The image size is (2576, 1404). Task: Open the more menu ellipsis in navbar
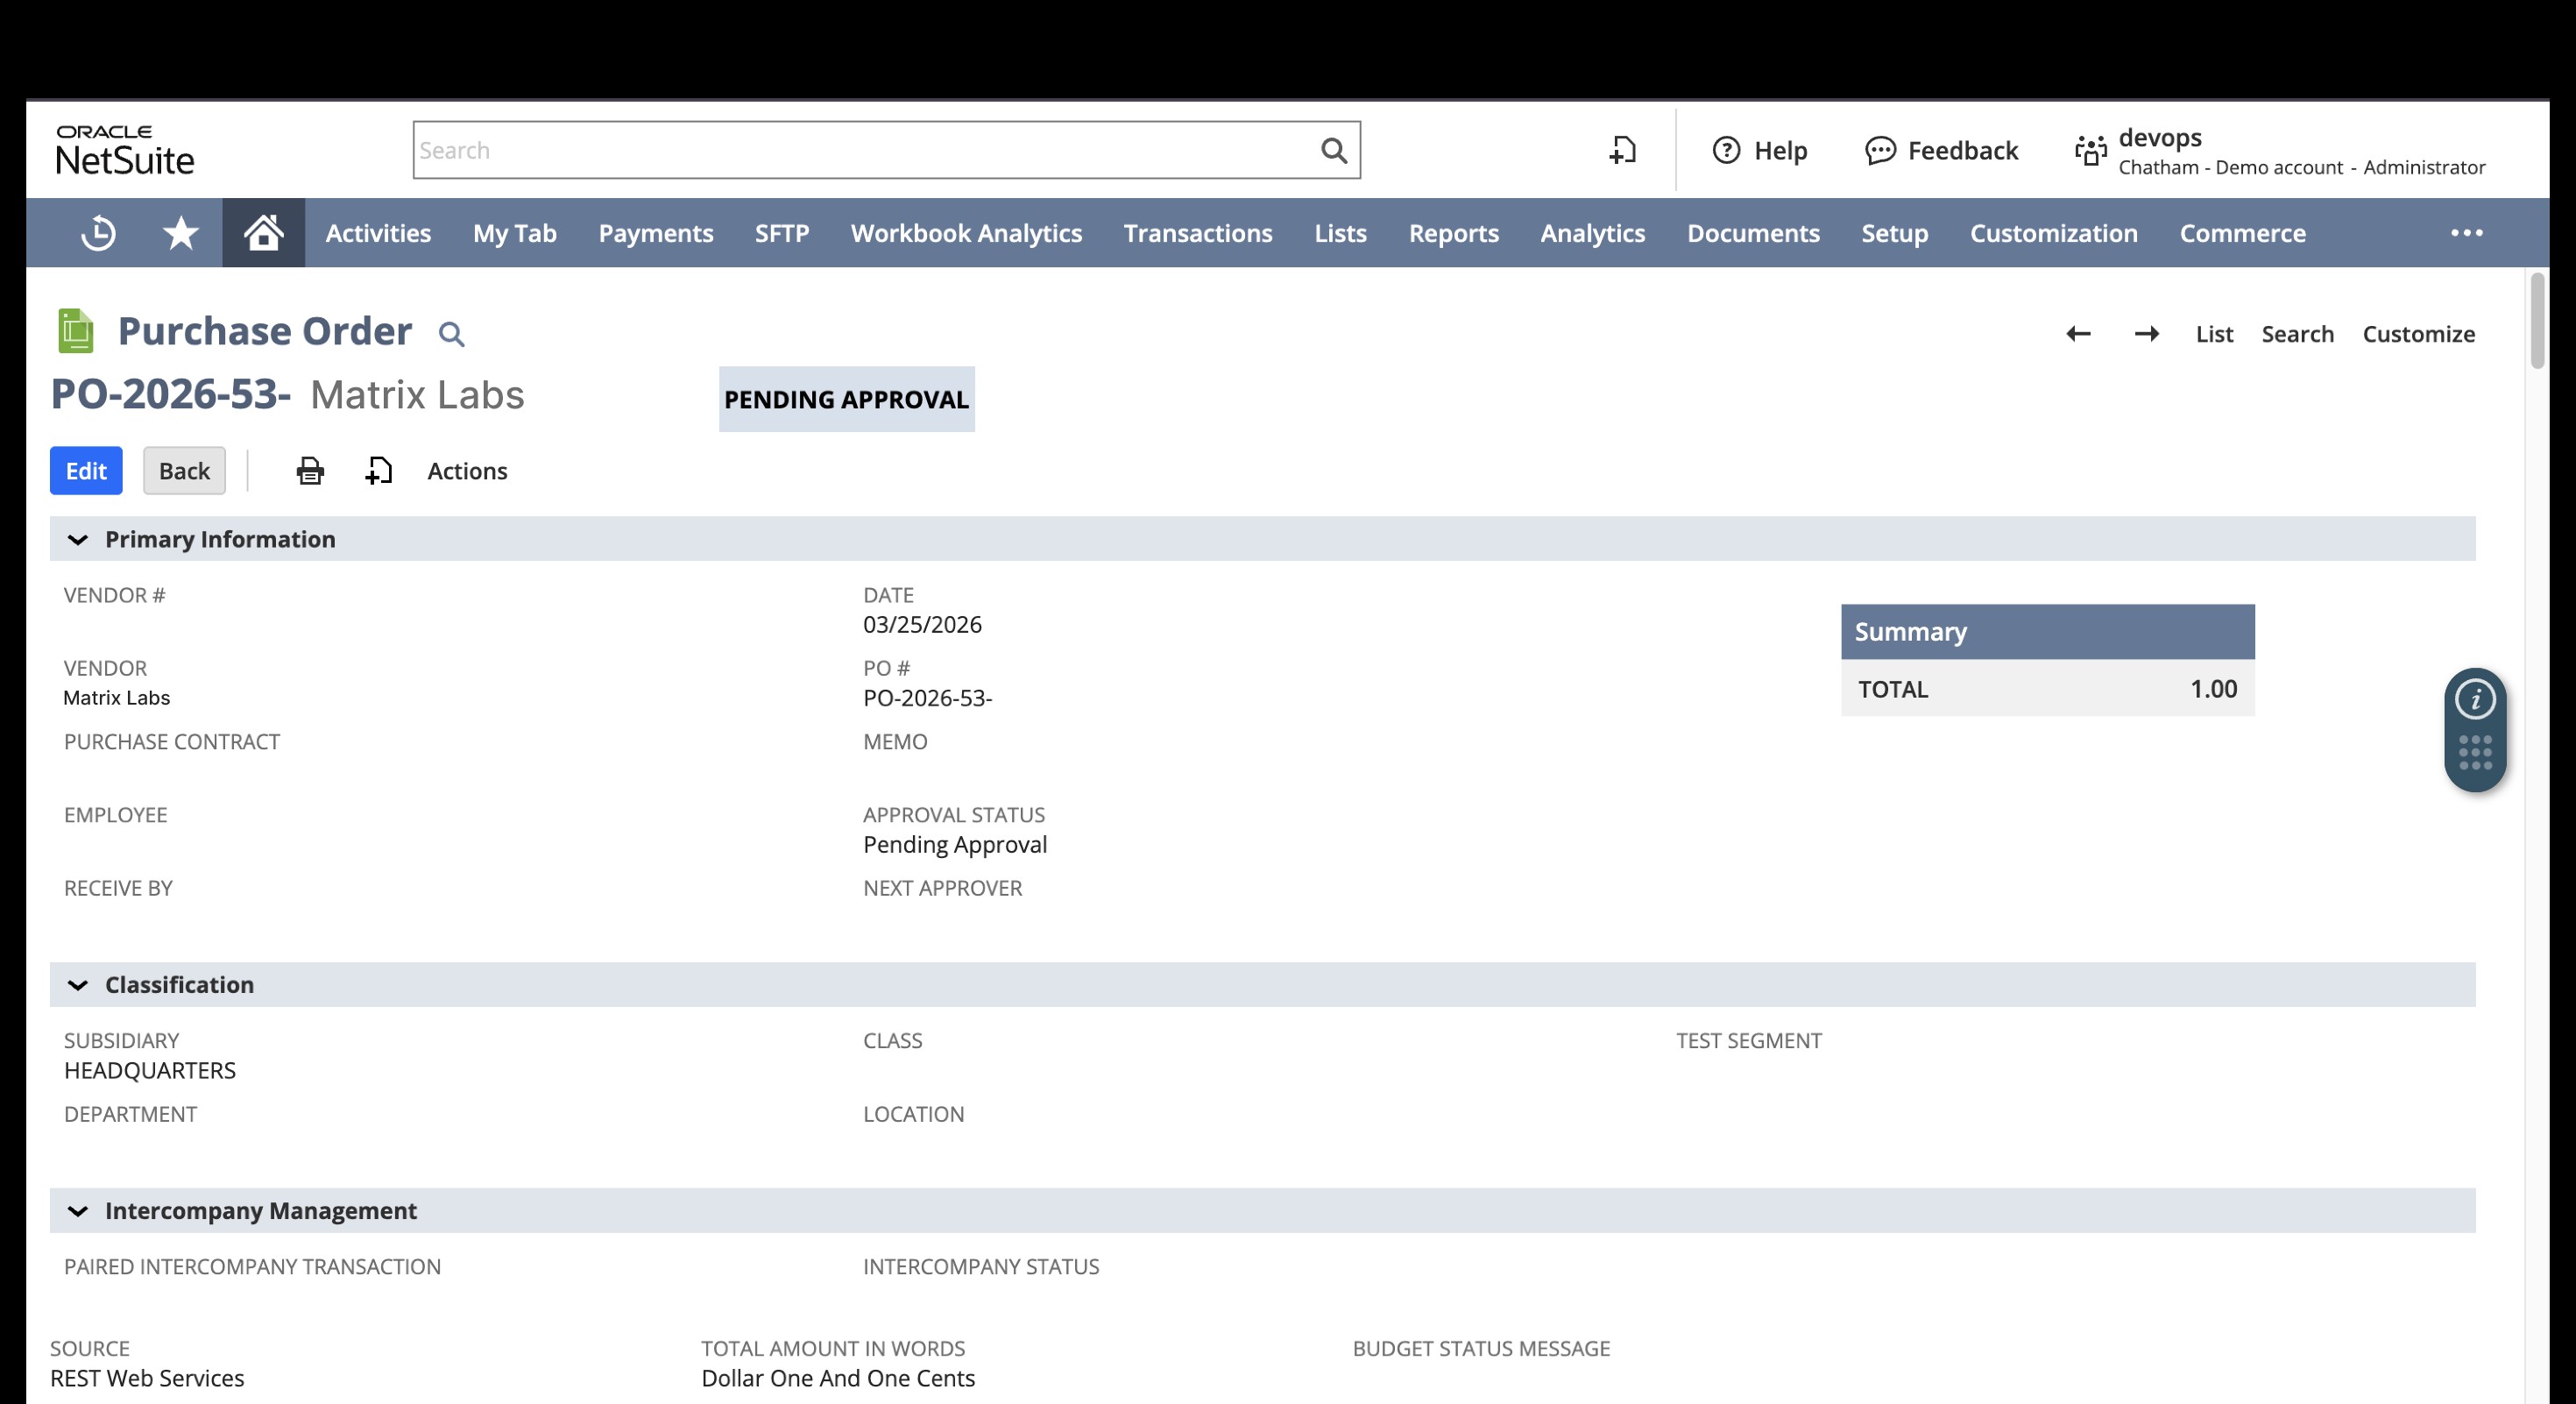2466,233
